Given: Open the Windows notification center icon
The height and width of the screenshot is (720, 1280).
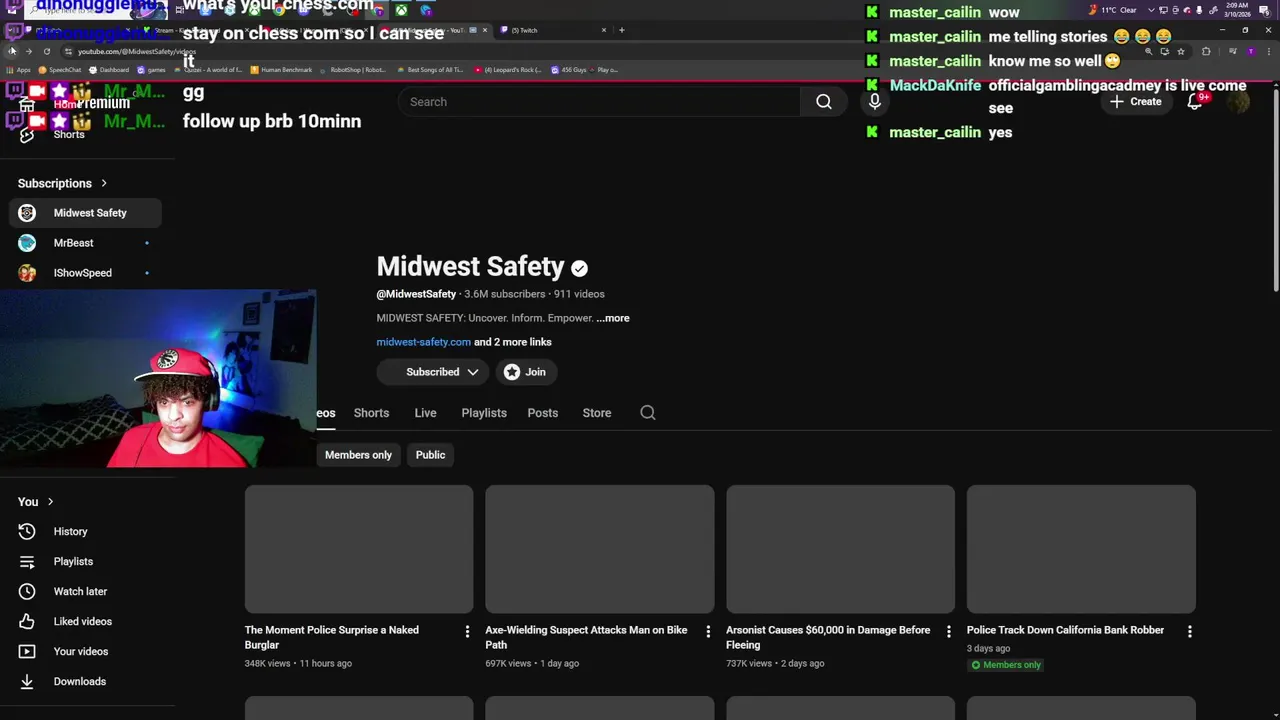Looking at the screenshot, I should pyautogui.click(x=1265, y=10).
